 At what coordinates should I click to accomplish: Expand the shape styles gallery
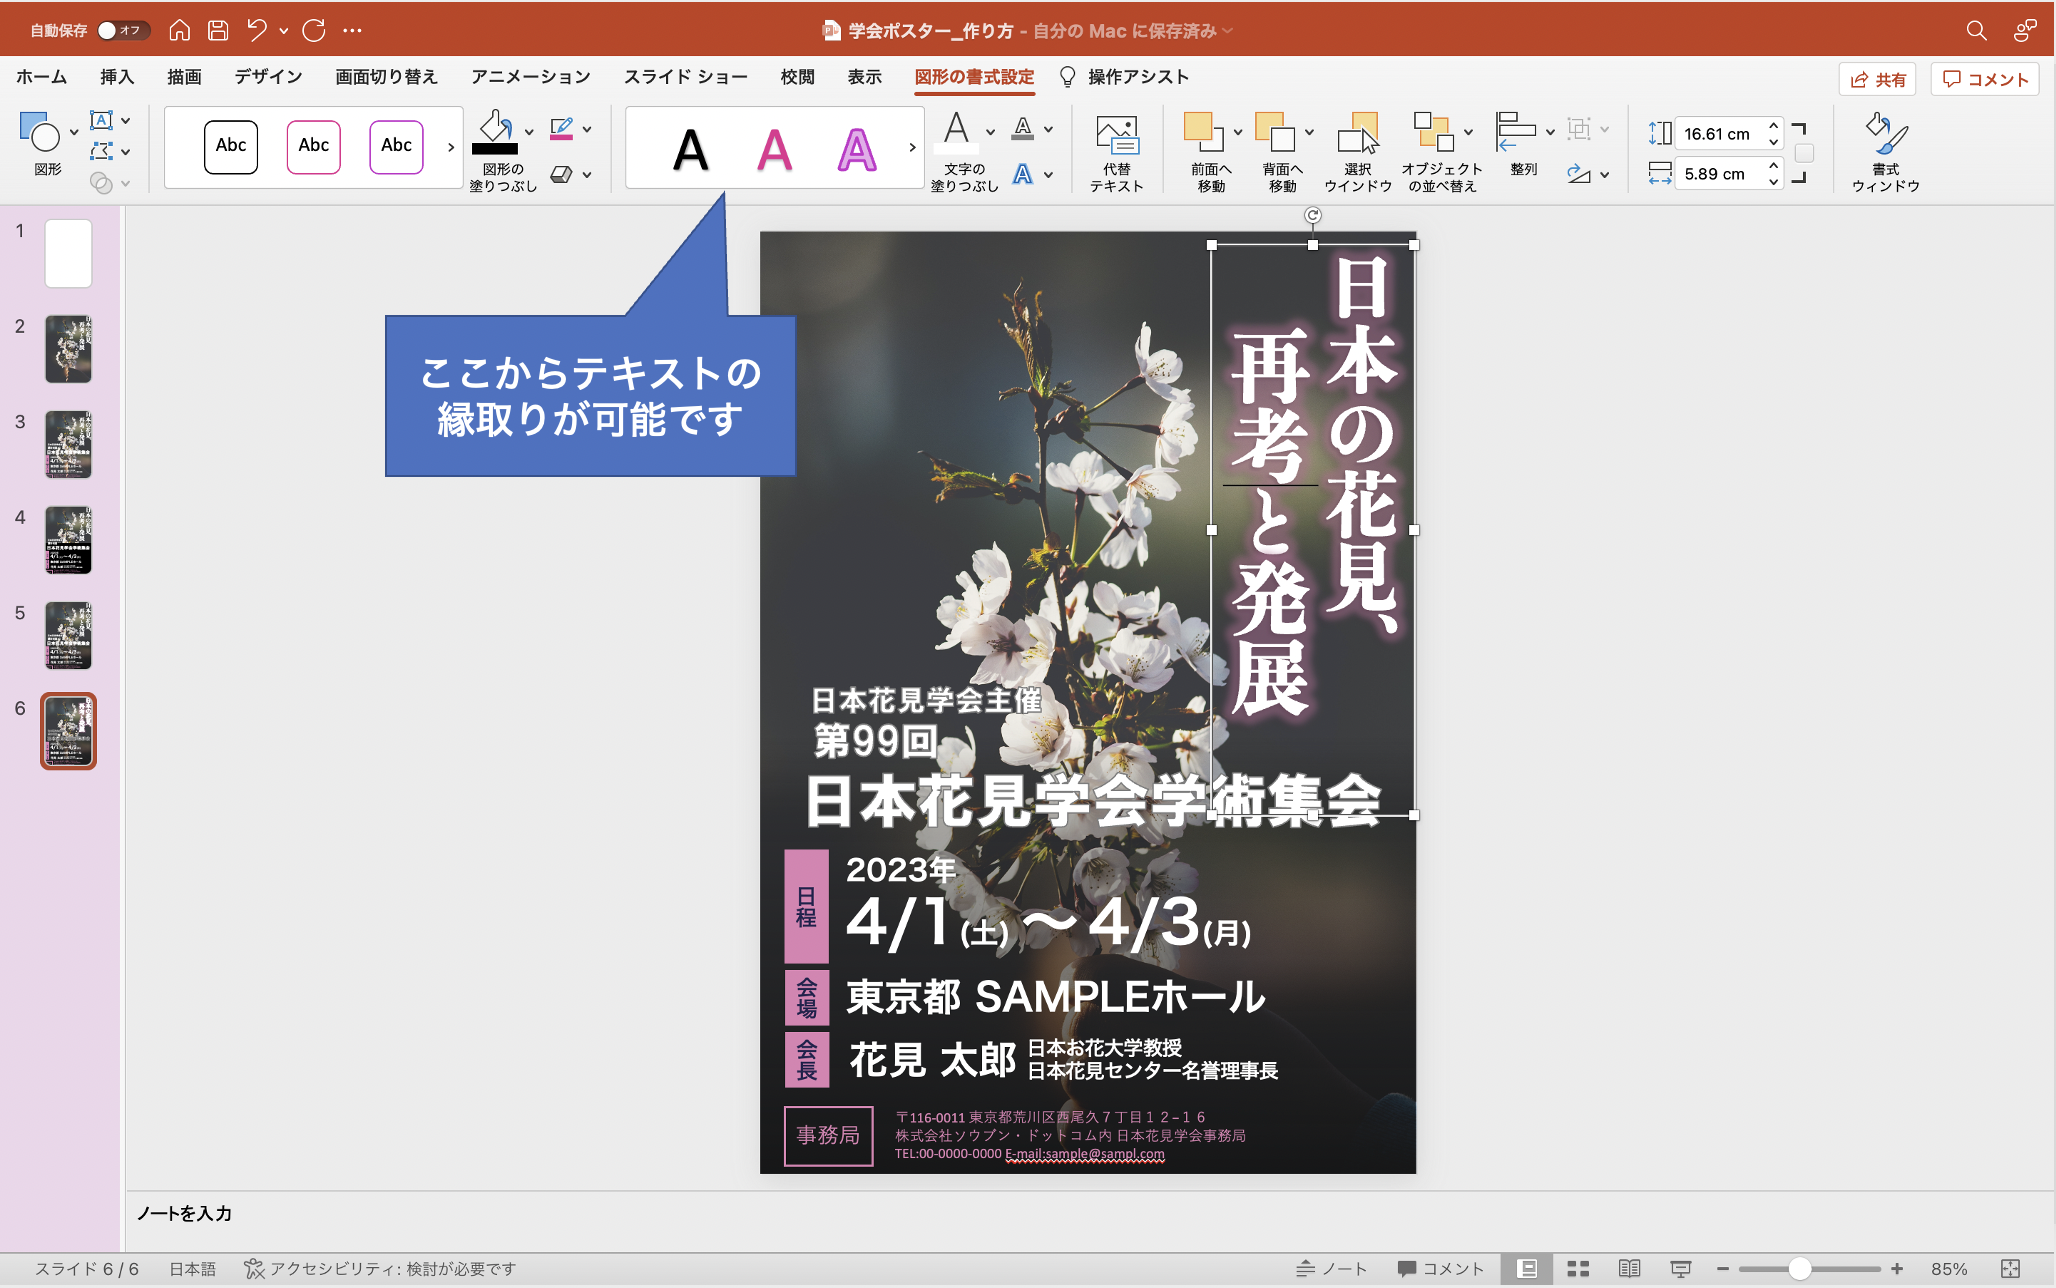tap(450, 147)
